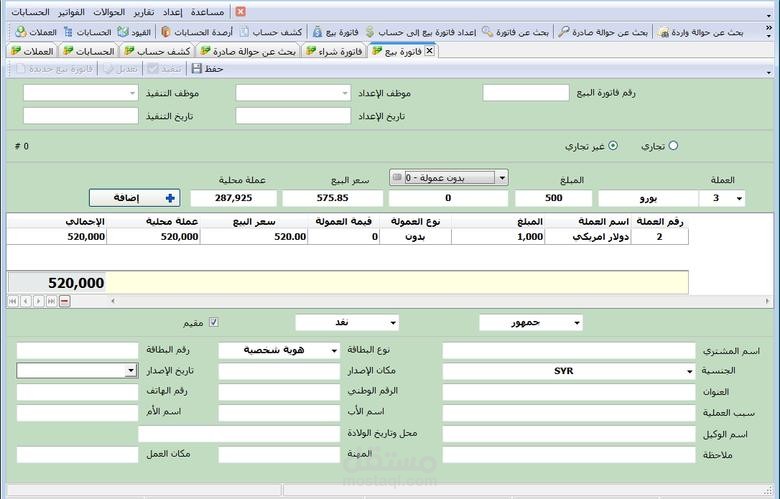Select the تجاري radio button

tap(673, 146)
